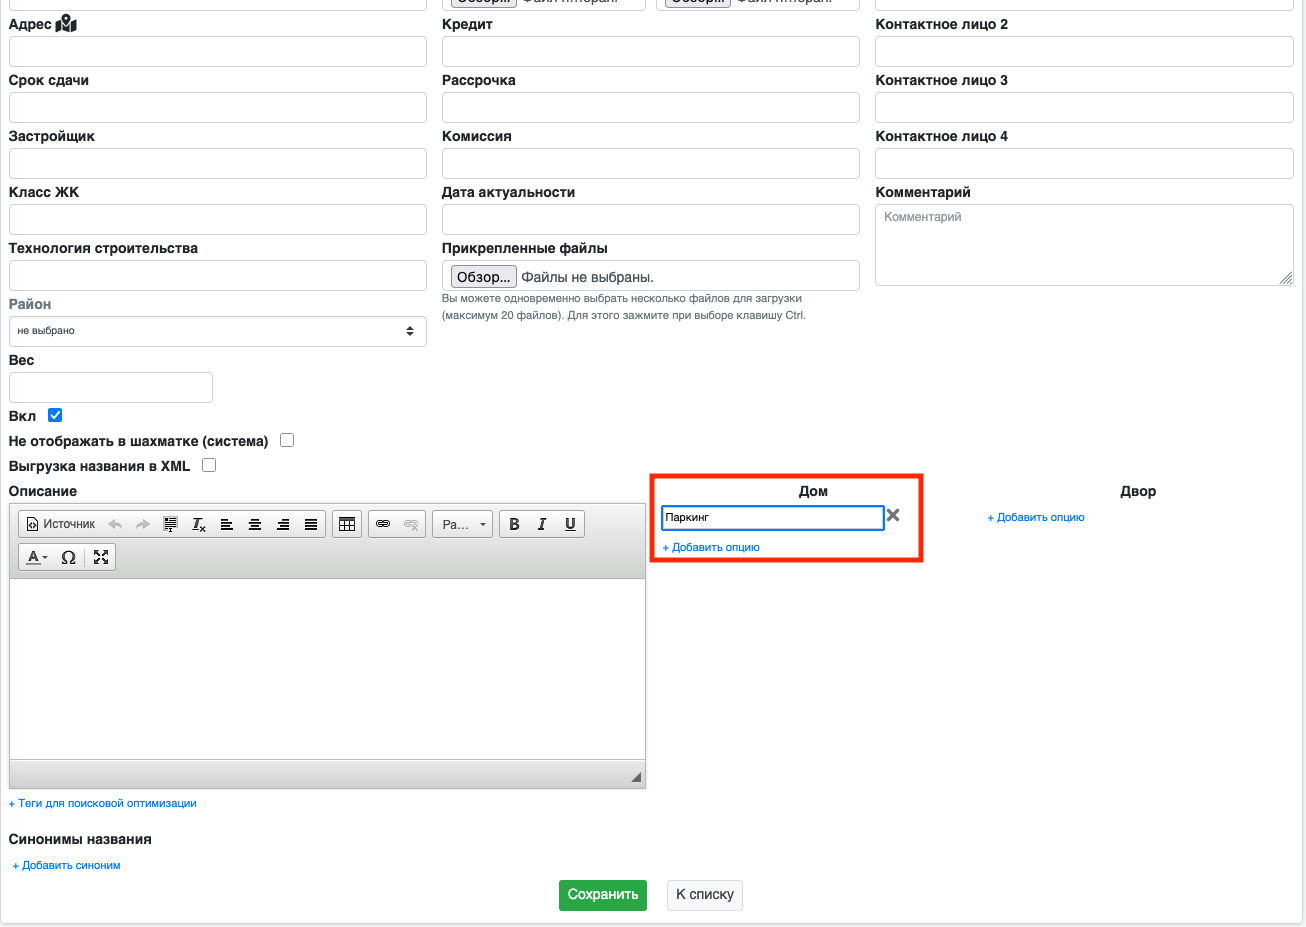The width and height of the screenshot is (1306, 927).
Task: Click the redo arrow in the editor toolbar
Action: [x=142, y=524]
